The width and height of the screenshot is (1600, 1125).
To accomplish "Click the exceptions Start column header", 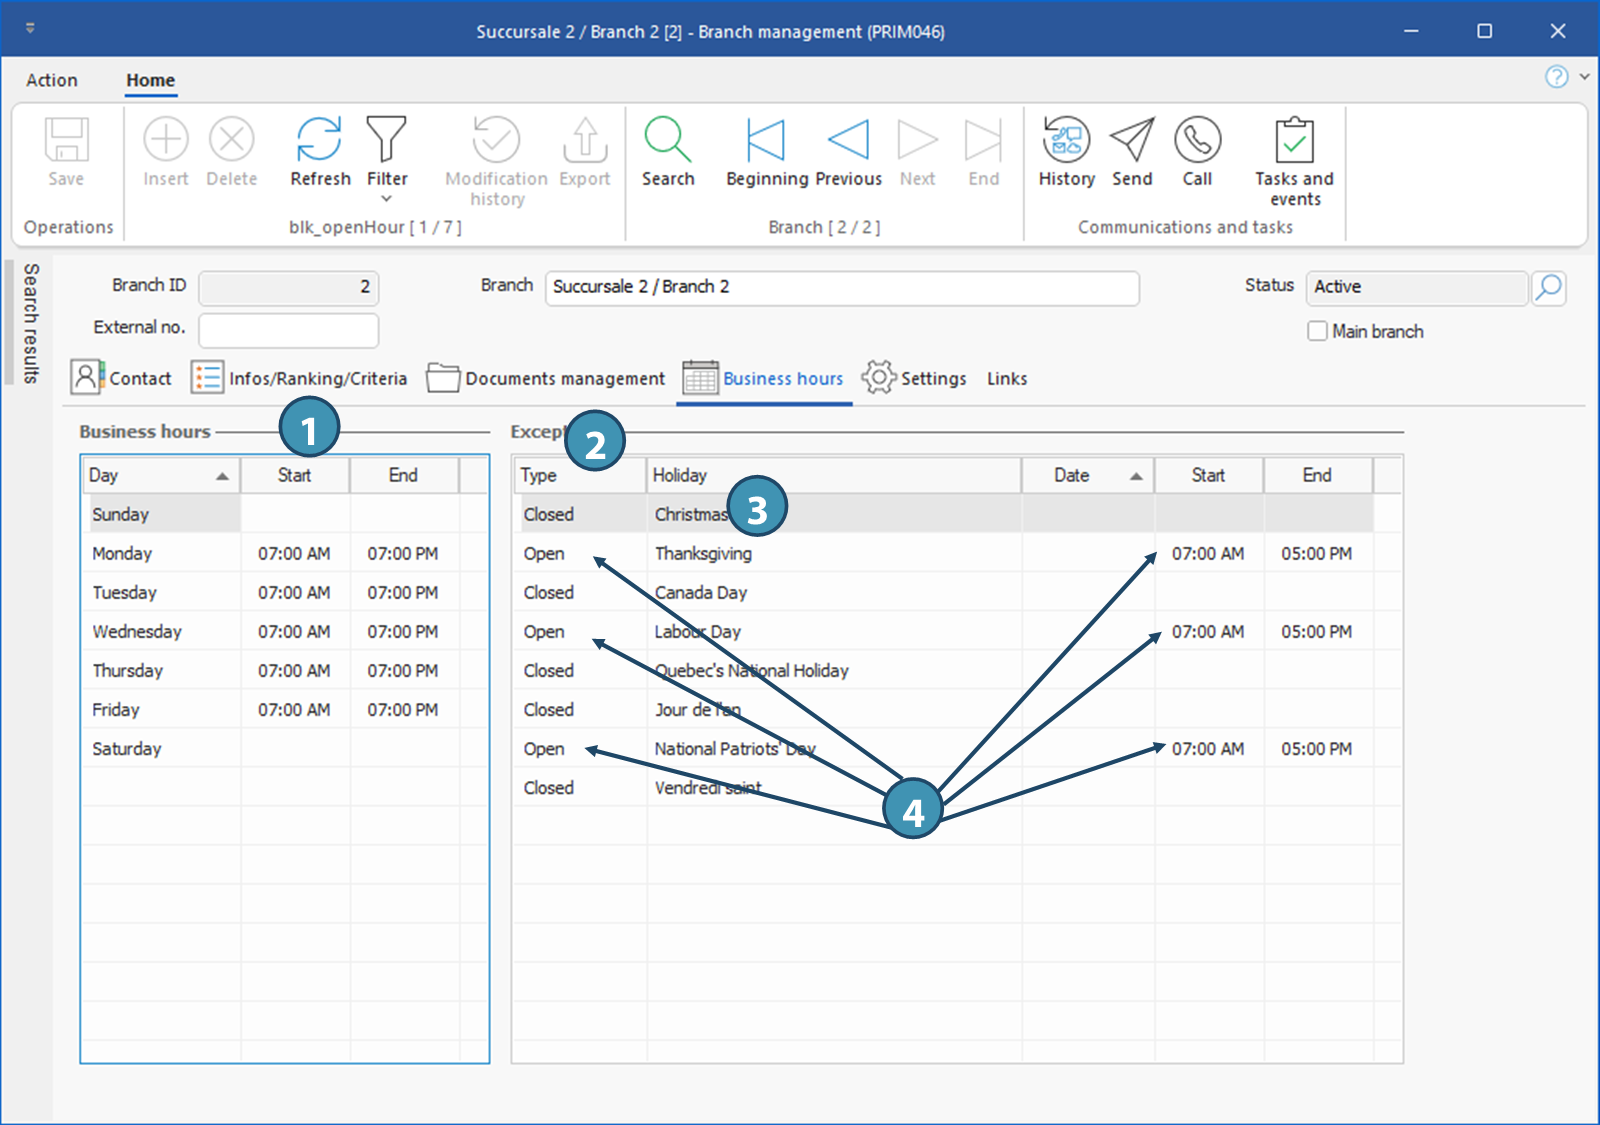I will click(x=1208, y=476).
